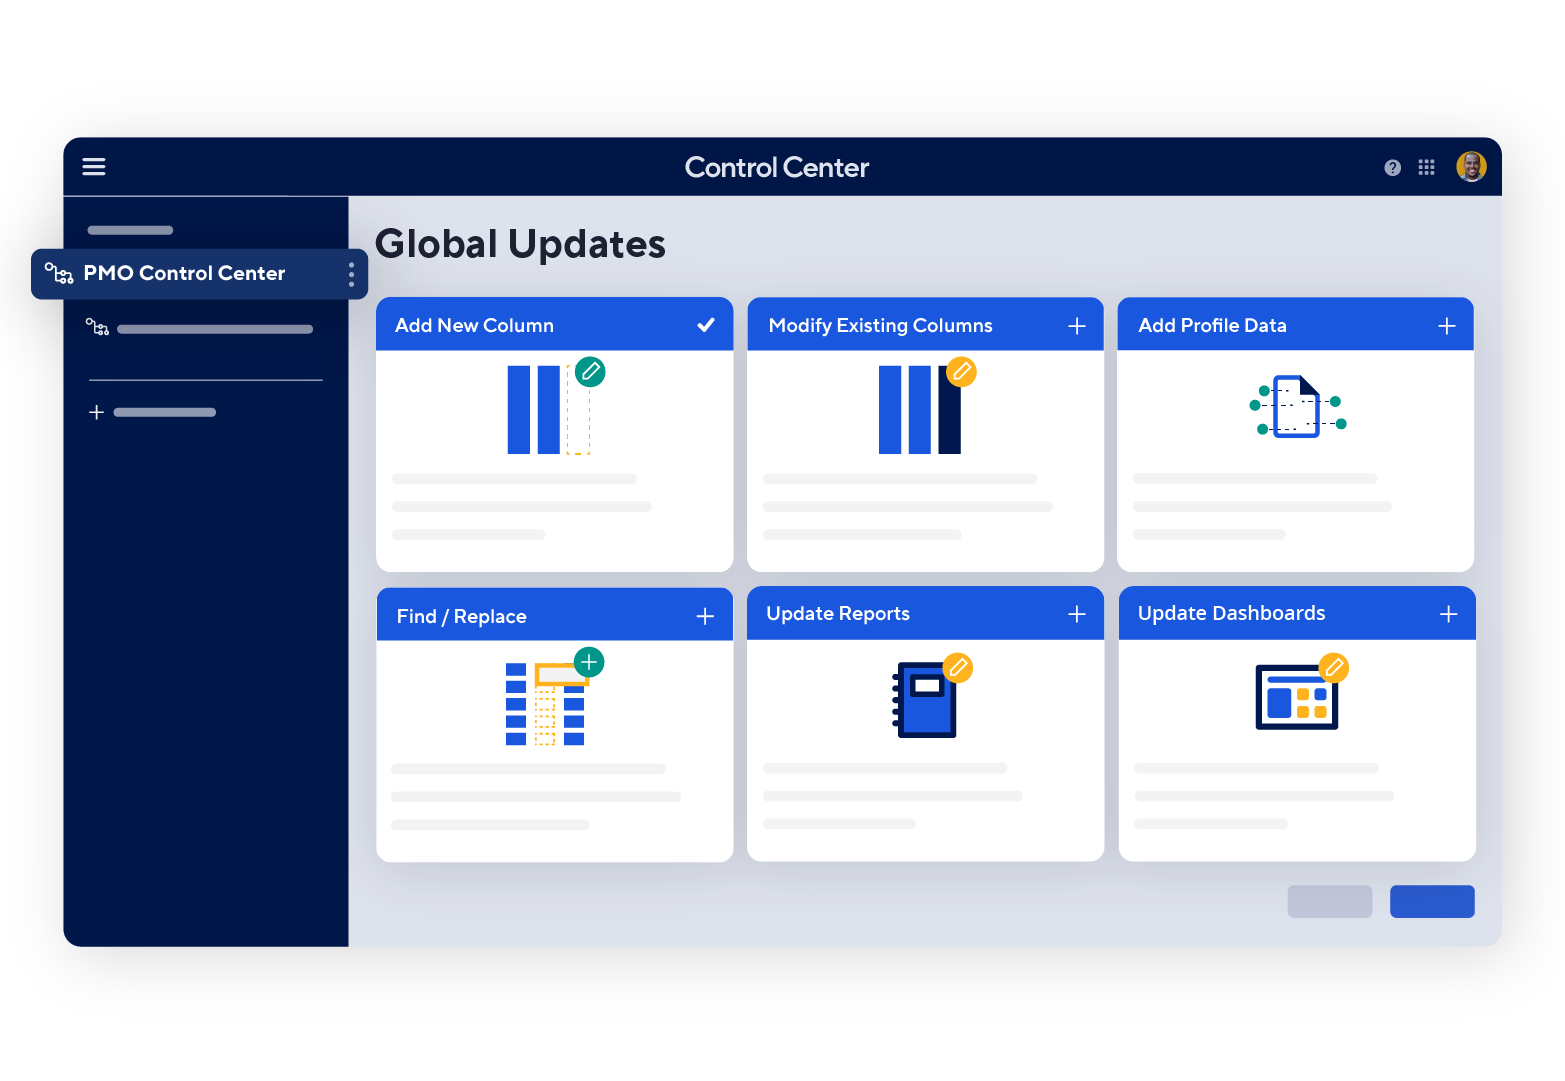
Task: Click the green plus icon on Find / Replace illustration
Action: (x=589, y=661)
